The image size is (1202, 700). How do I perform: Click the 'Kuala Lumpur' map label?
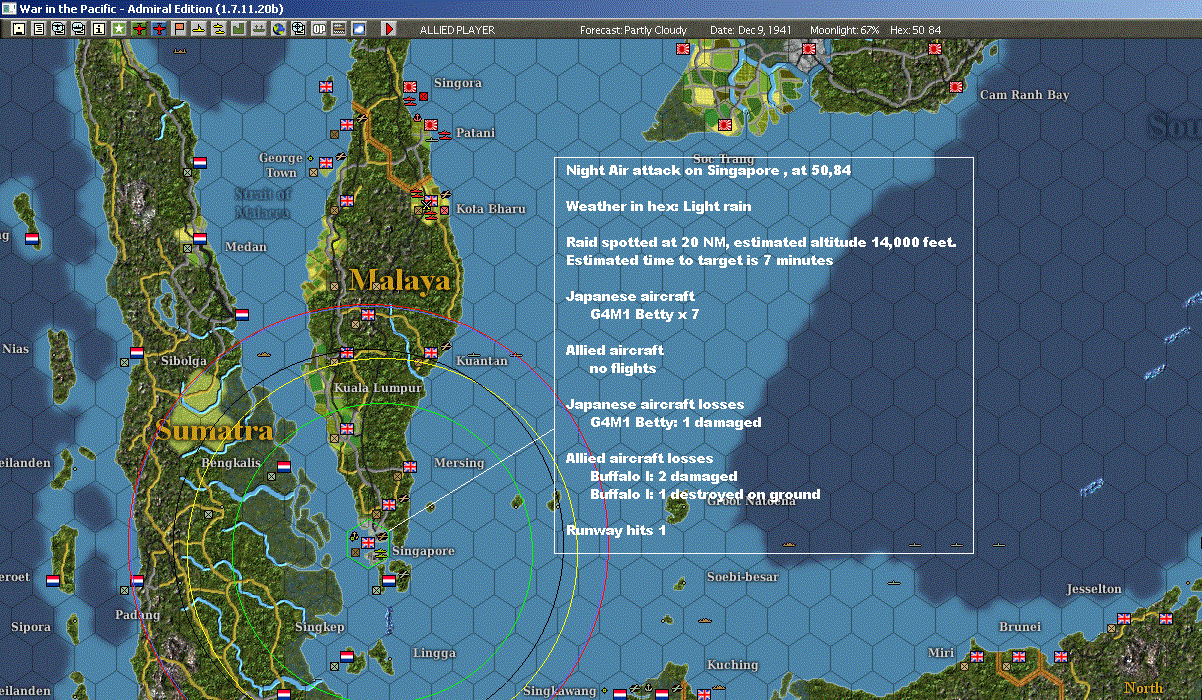378,387
